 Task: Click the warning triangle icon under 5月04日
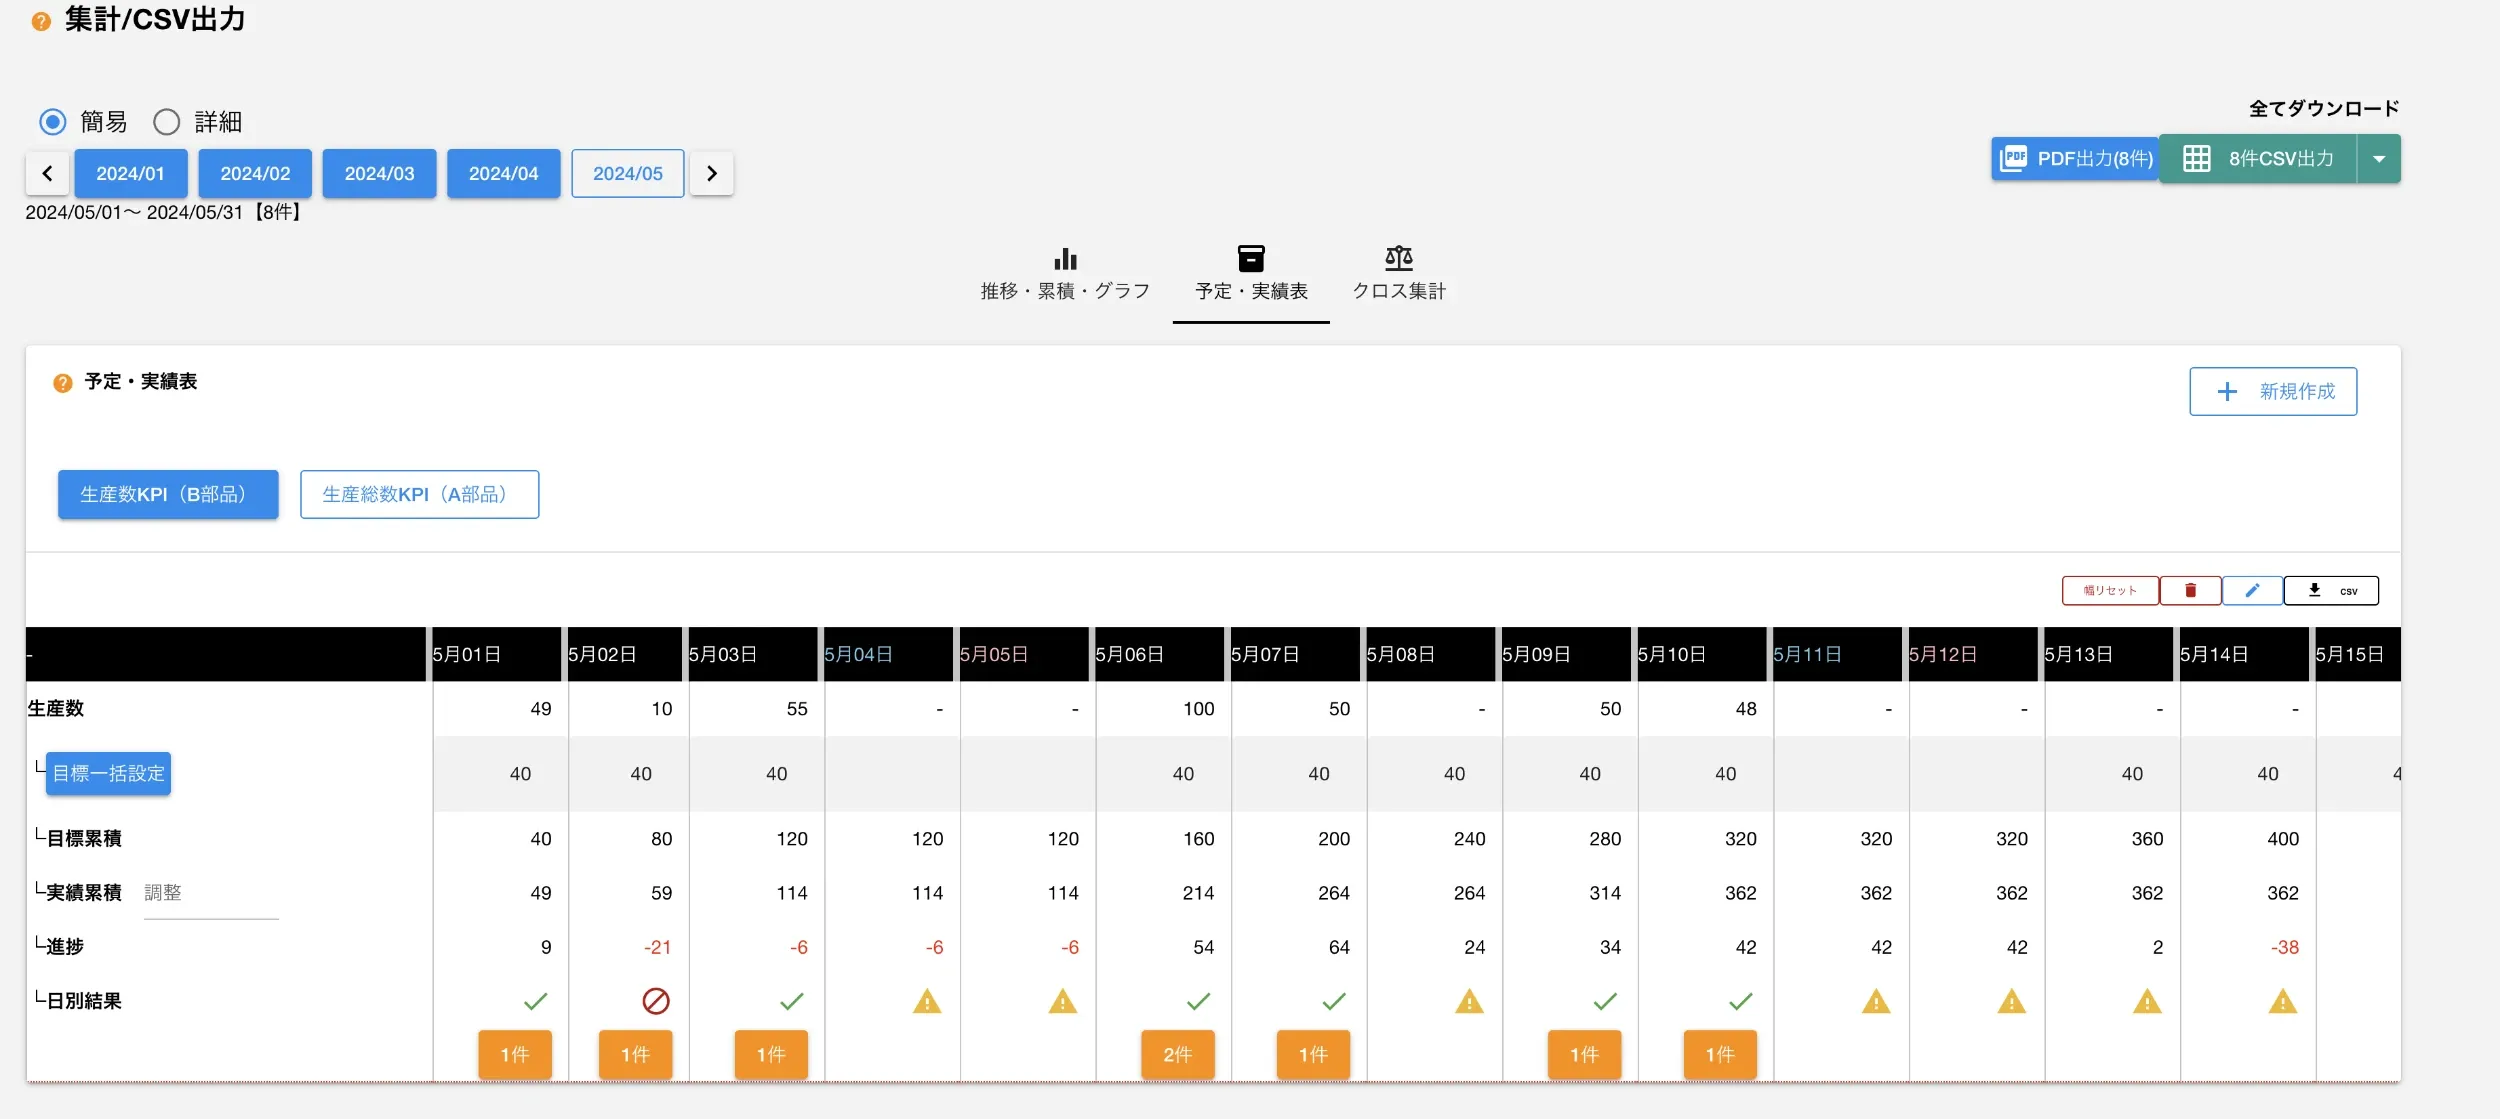[x=927, y=1001]
